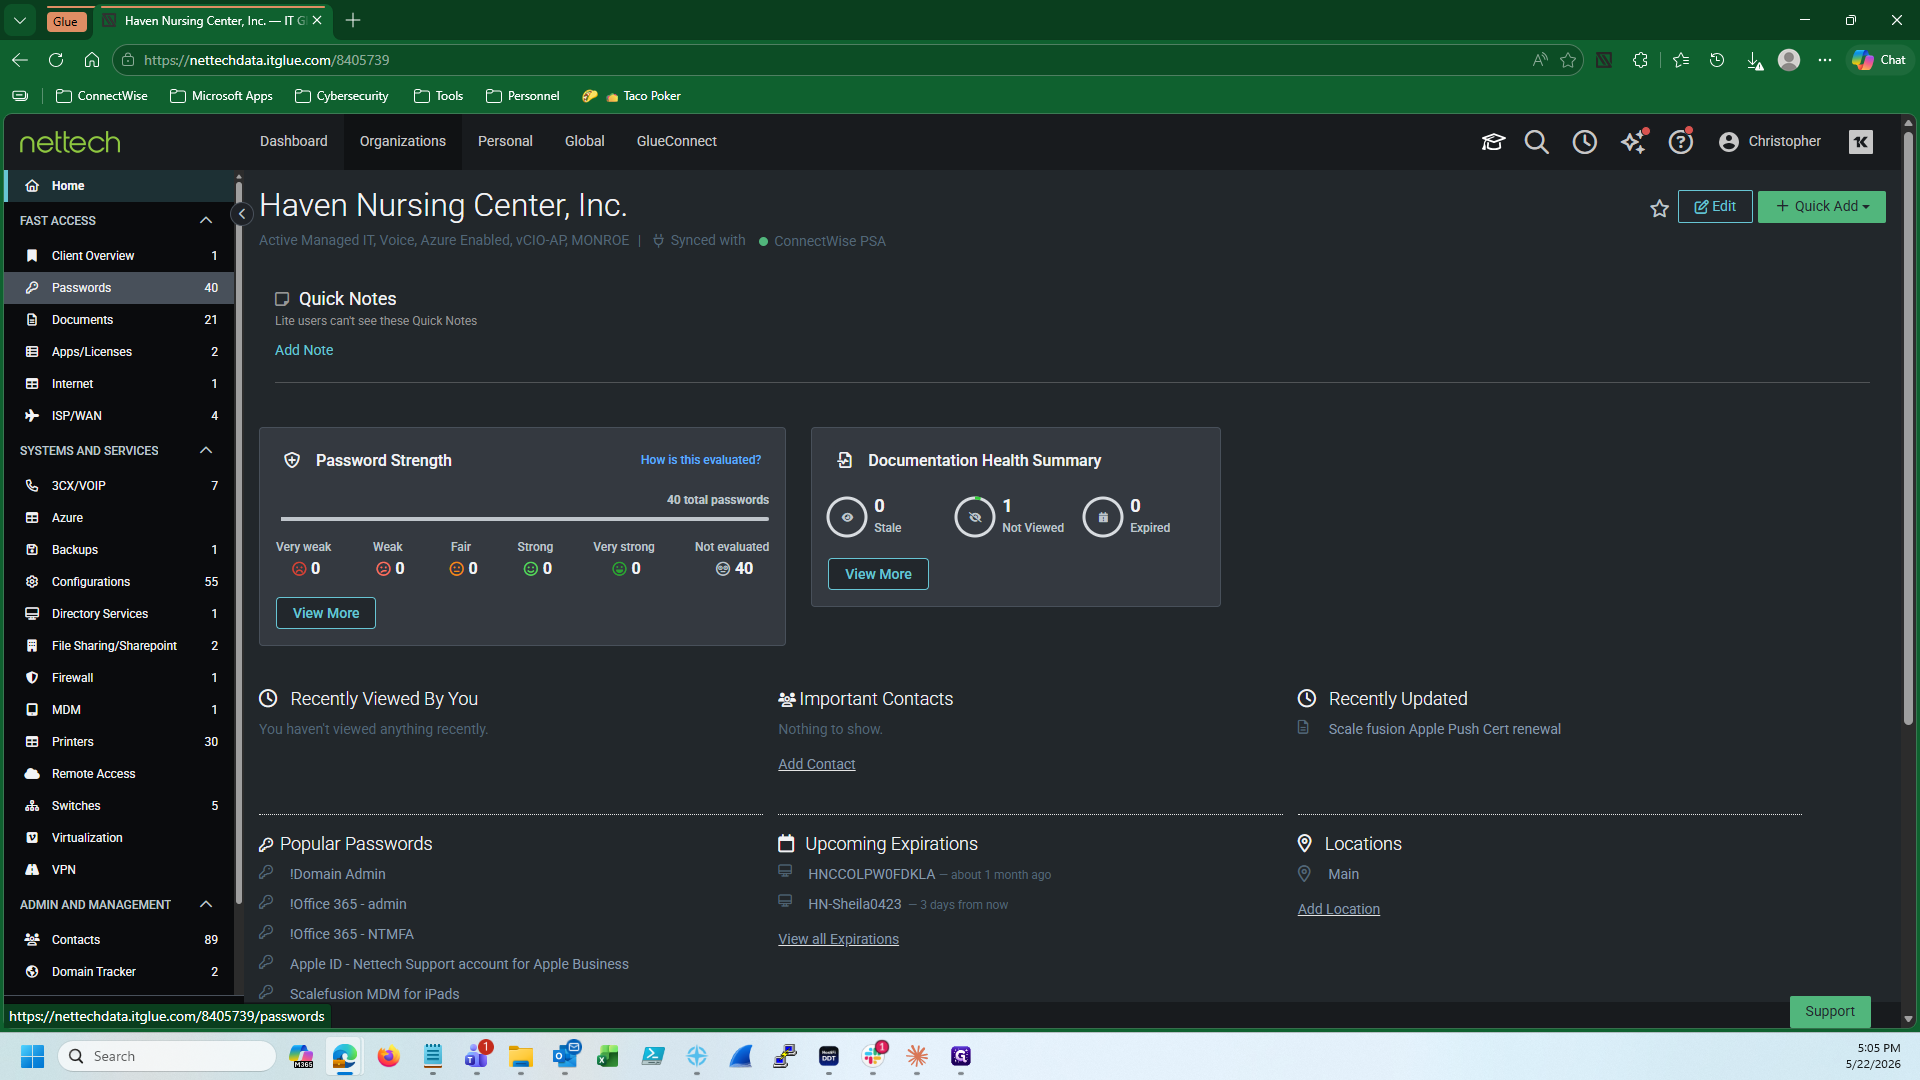The height and width of the screenshot is (1080, 1920).
Task: Open the help question mark icon
Action: (1681, 142)
